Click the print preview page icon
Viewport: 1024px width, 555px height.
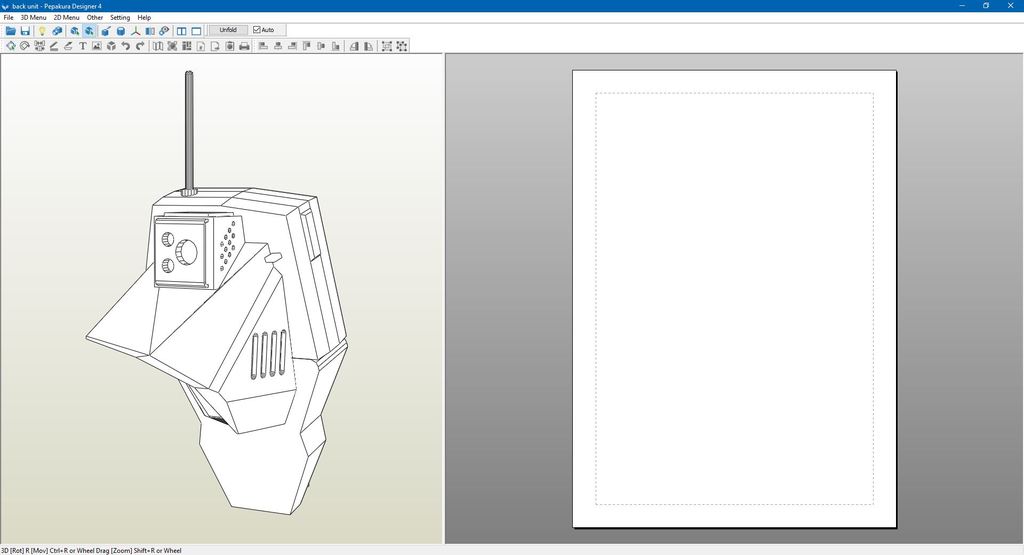[230, 46]
